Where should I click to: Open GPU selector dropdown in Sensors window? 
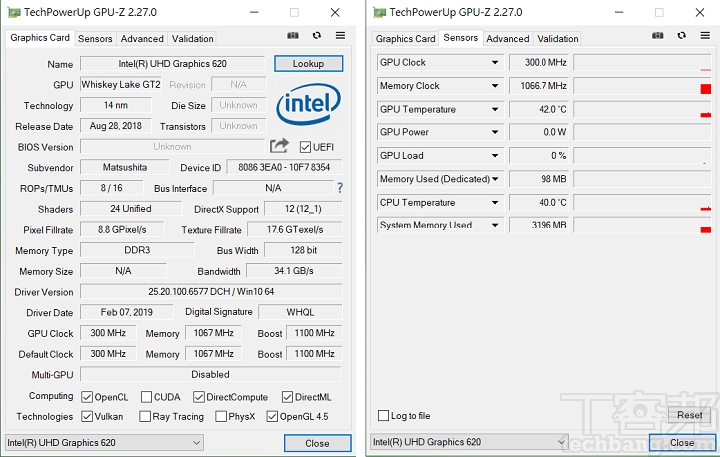point(469,442)
